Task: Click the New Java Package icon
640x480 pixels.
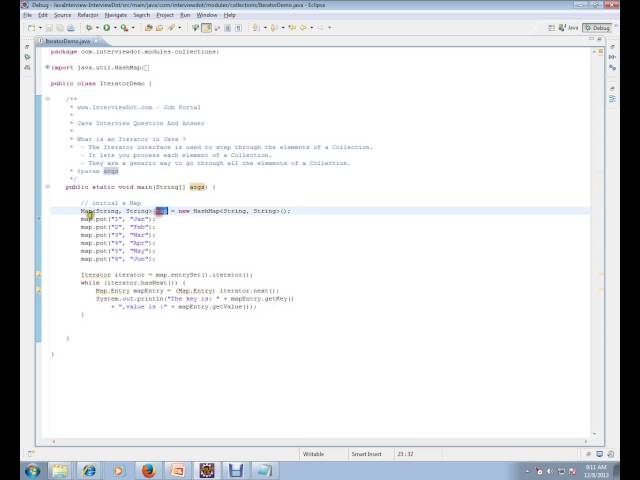Action: point(149,28)
